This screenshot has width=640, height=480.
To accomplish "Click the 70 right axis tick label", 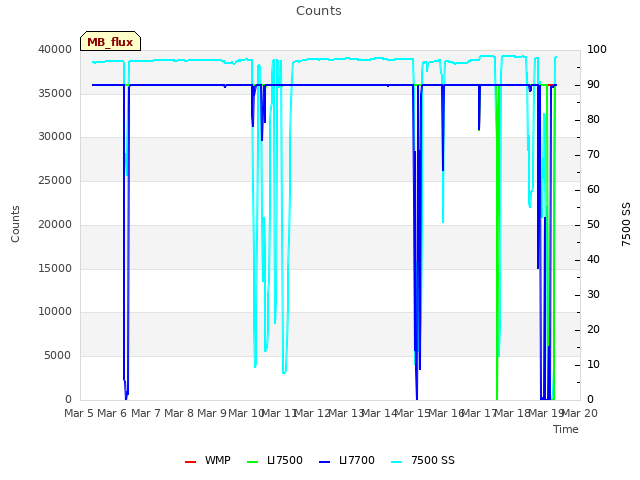I will click(593, 155).
